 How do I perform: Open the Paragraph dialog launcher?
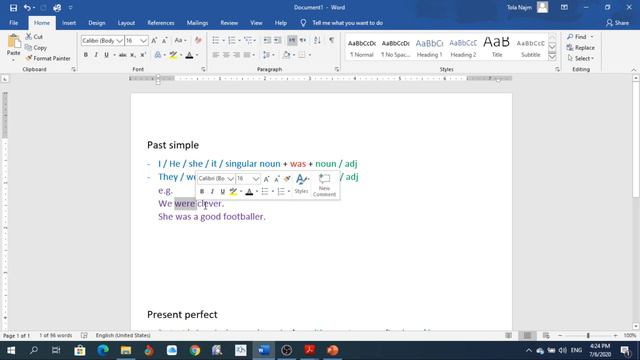[x=337, y=69]
